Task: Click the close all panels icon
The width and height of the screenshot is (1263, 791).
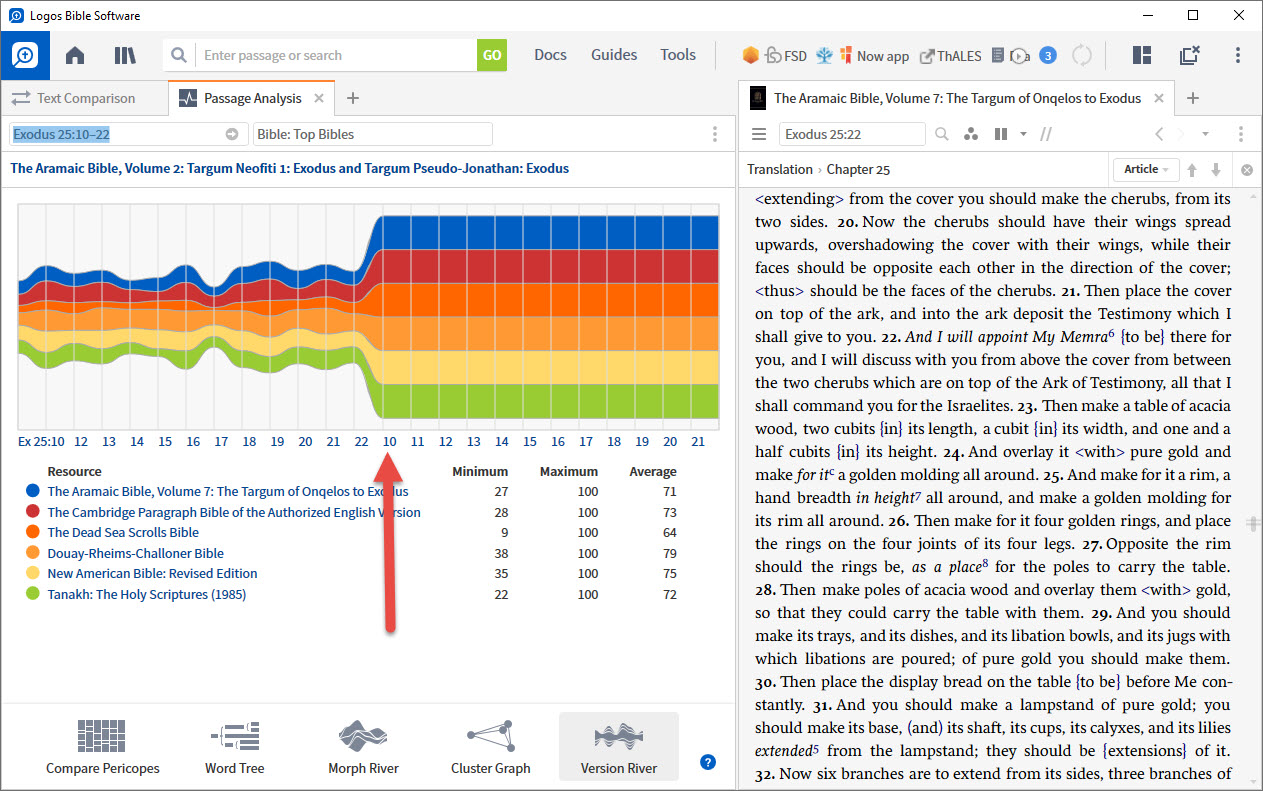Action: [x=1189, y=56]
